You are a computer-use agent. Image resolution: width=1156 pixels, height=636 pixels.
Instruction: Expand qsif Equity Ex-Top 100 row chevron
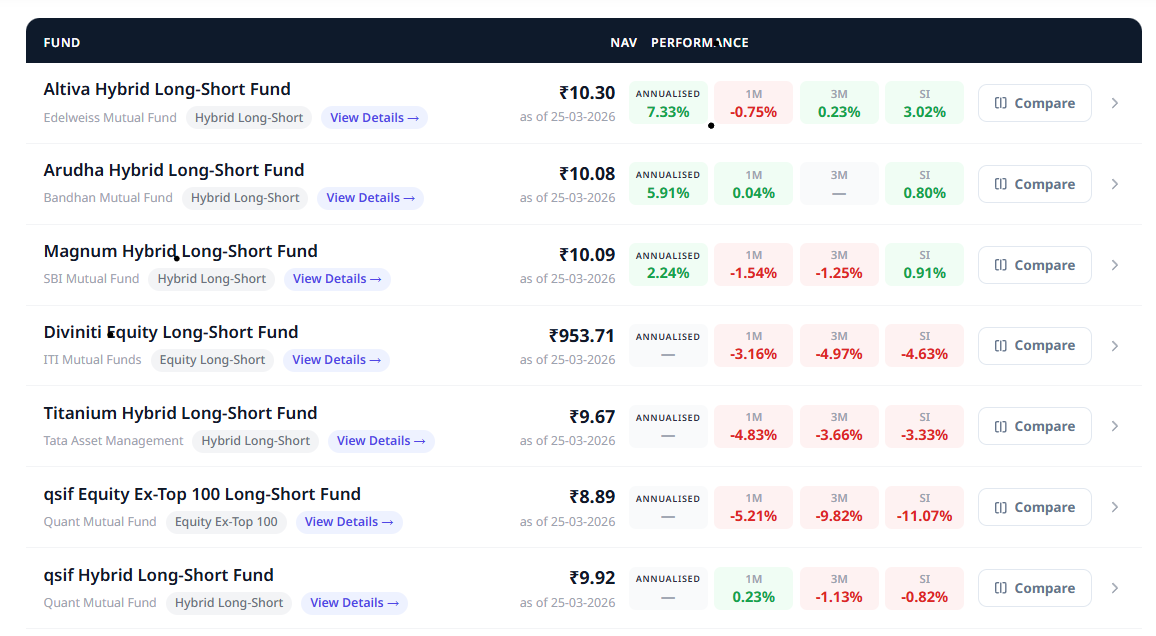click(1115, 508)
